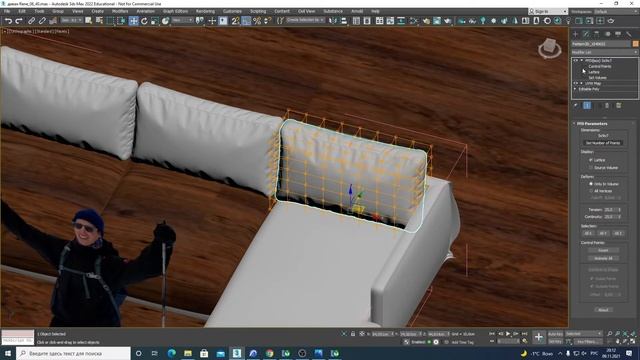Screen dimensions: 640x360
Task: Open the Modifiers menu
Action: pos(120,11)
